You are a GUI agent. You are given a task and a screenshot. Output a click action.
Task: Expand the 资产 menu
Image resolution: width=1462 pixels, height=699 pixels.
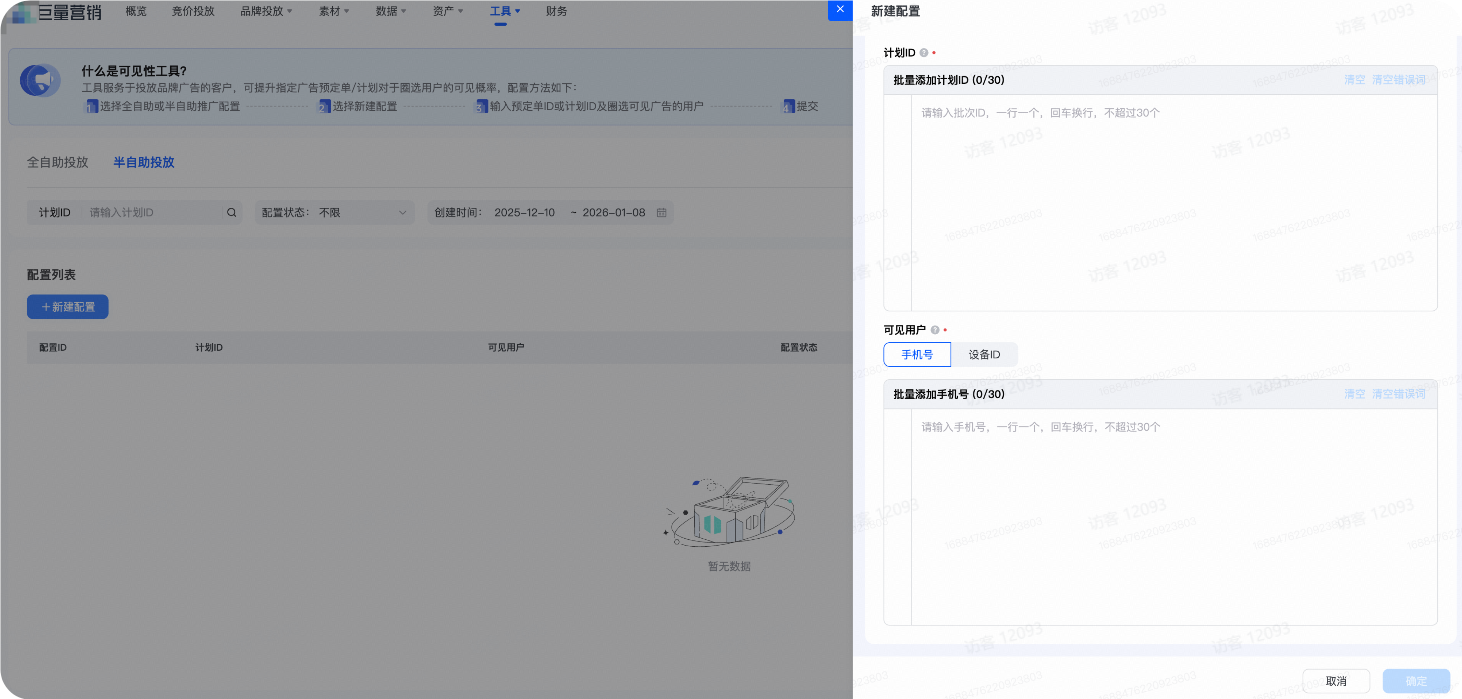448,12
